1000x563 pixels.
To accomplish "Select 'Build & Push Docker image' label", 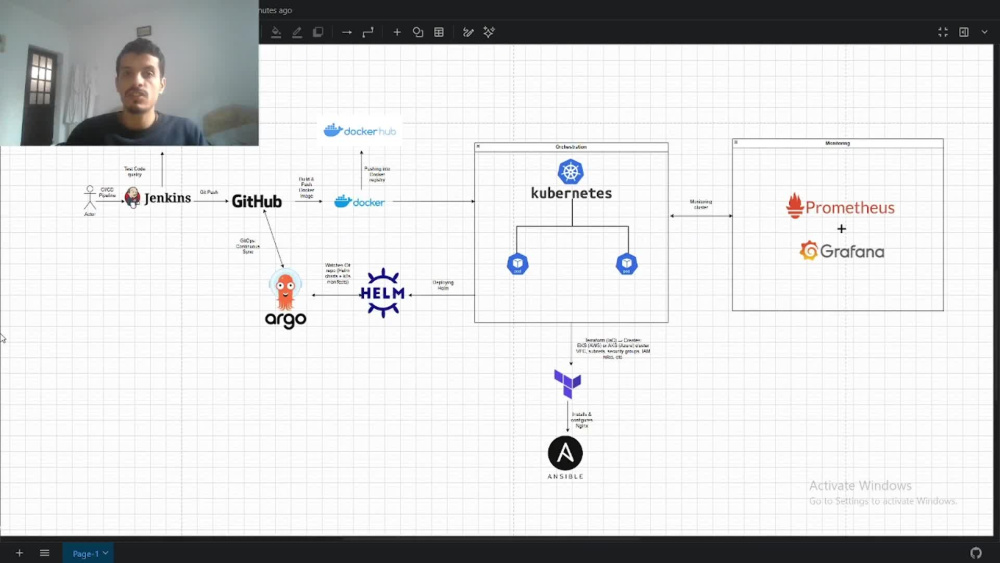I will click(306, 188).
